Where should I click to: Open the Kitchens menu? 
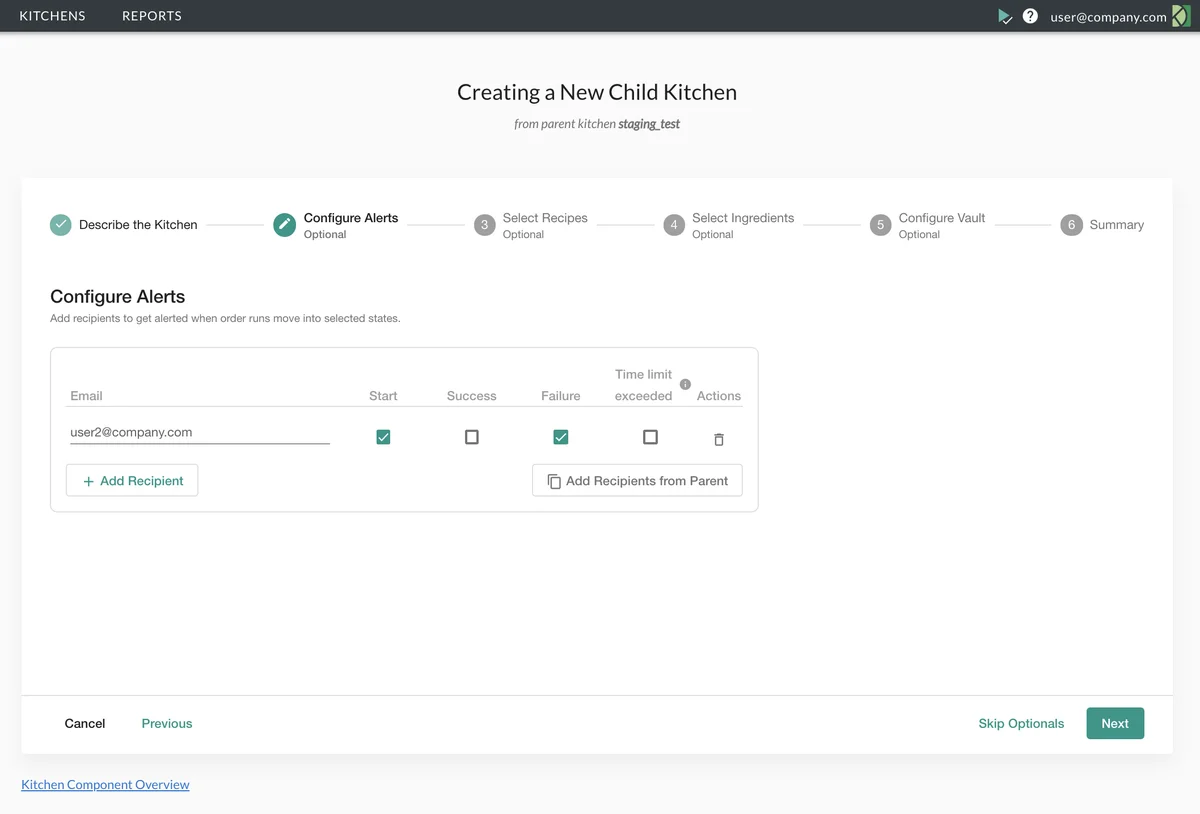(52, 16)
